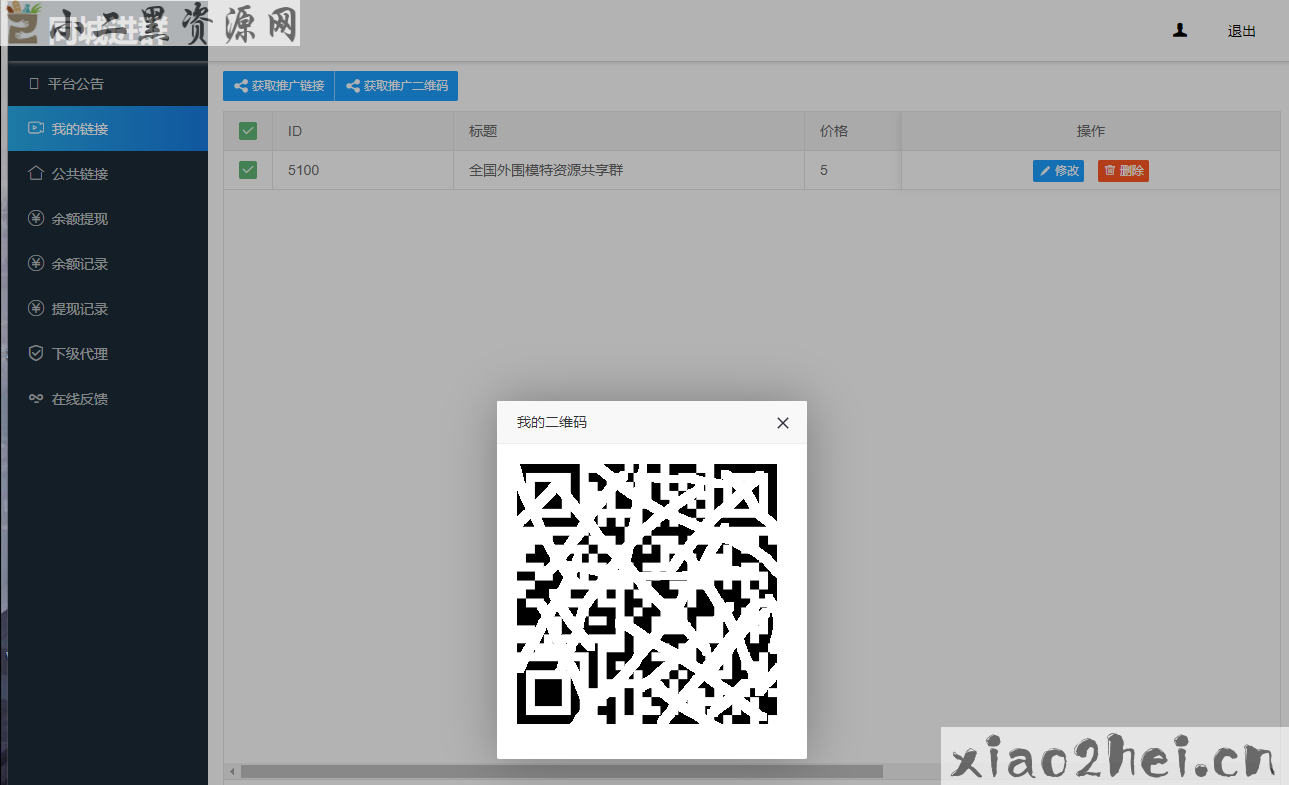This screenshot has height=785, width=1289.
Task: Click the yen icon beside 余额提现
Action: 36,218
